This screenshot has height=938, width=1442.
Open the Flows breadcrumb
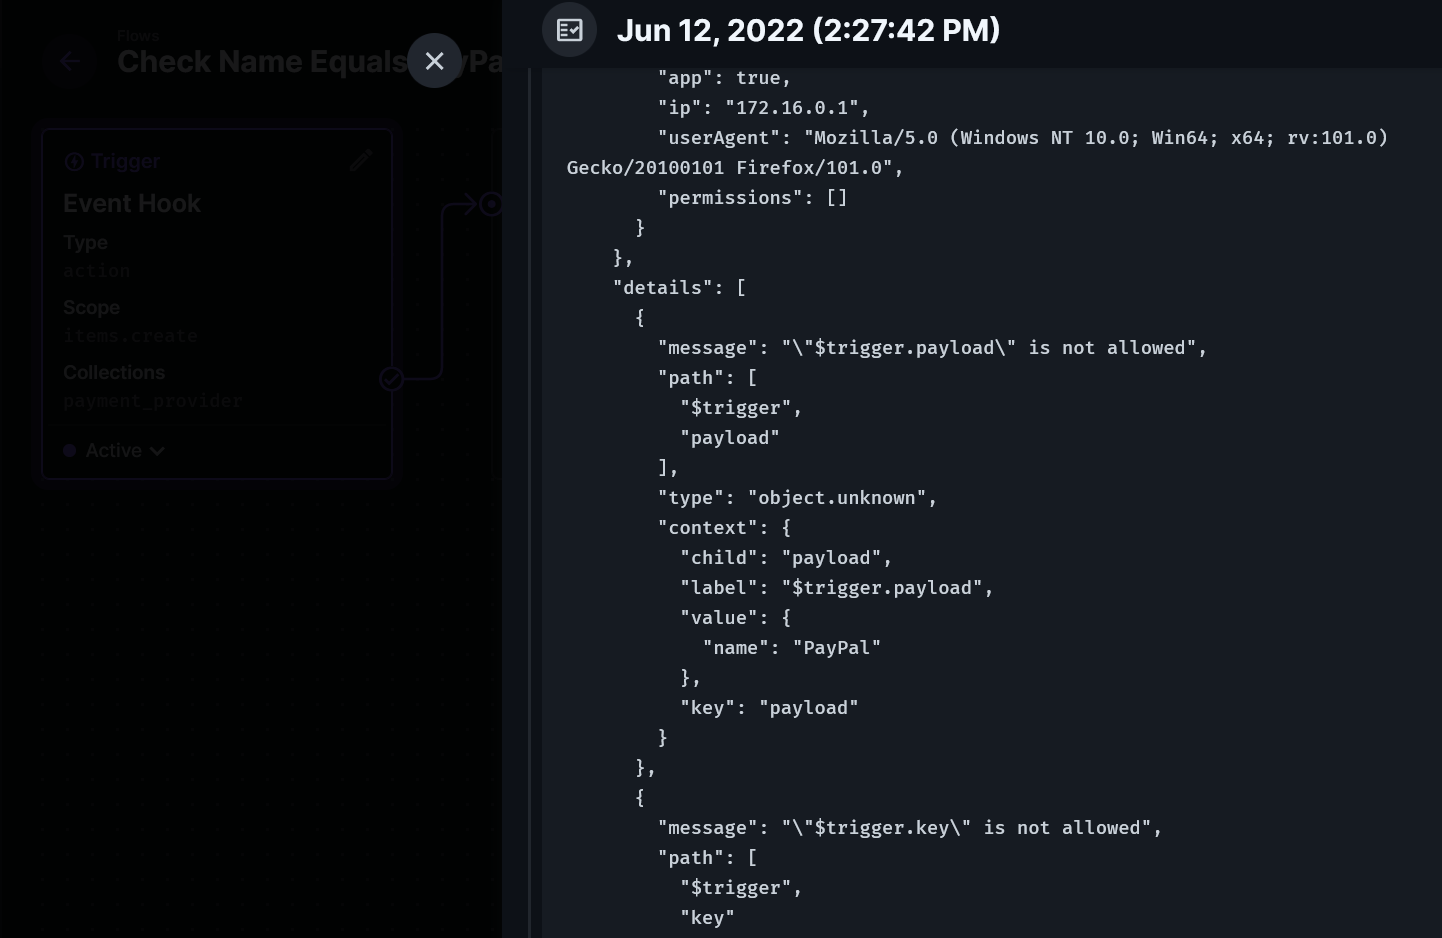(137, 35)
